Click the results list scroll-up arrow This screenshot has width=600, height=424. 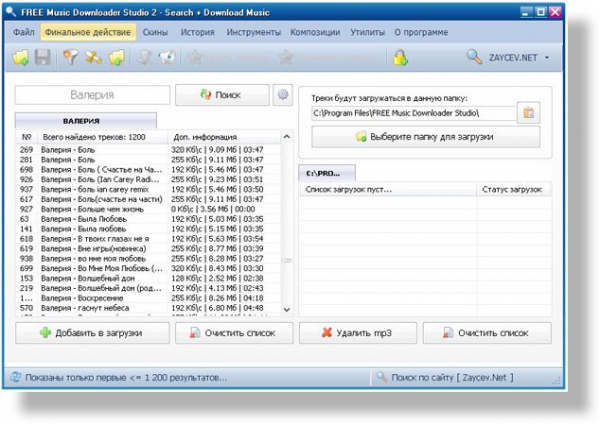[x=287, y=137]
